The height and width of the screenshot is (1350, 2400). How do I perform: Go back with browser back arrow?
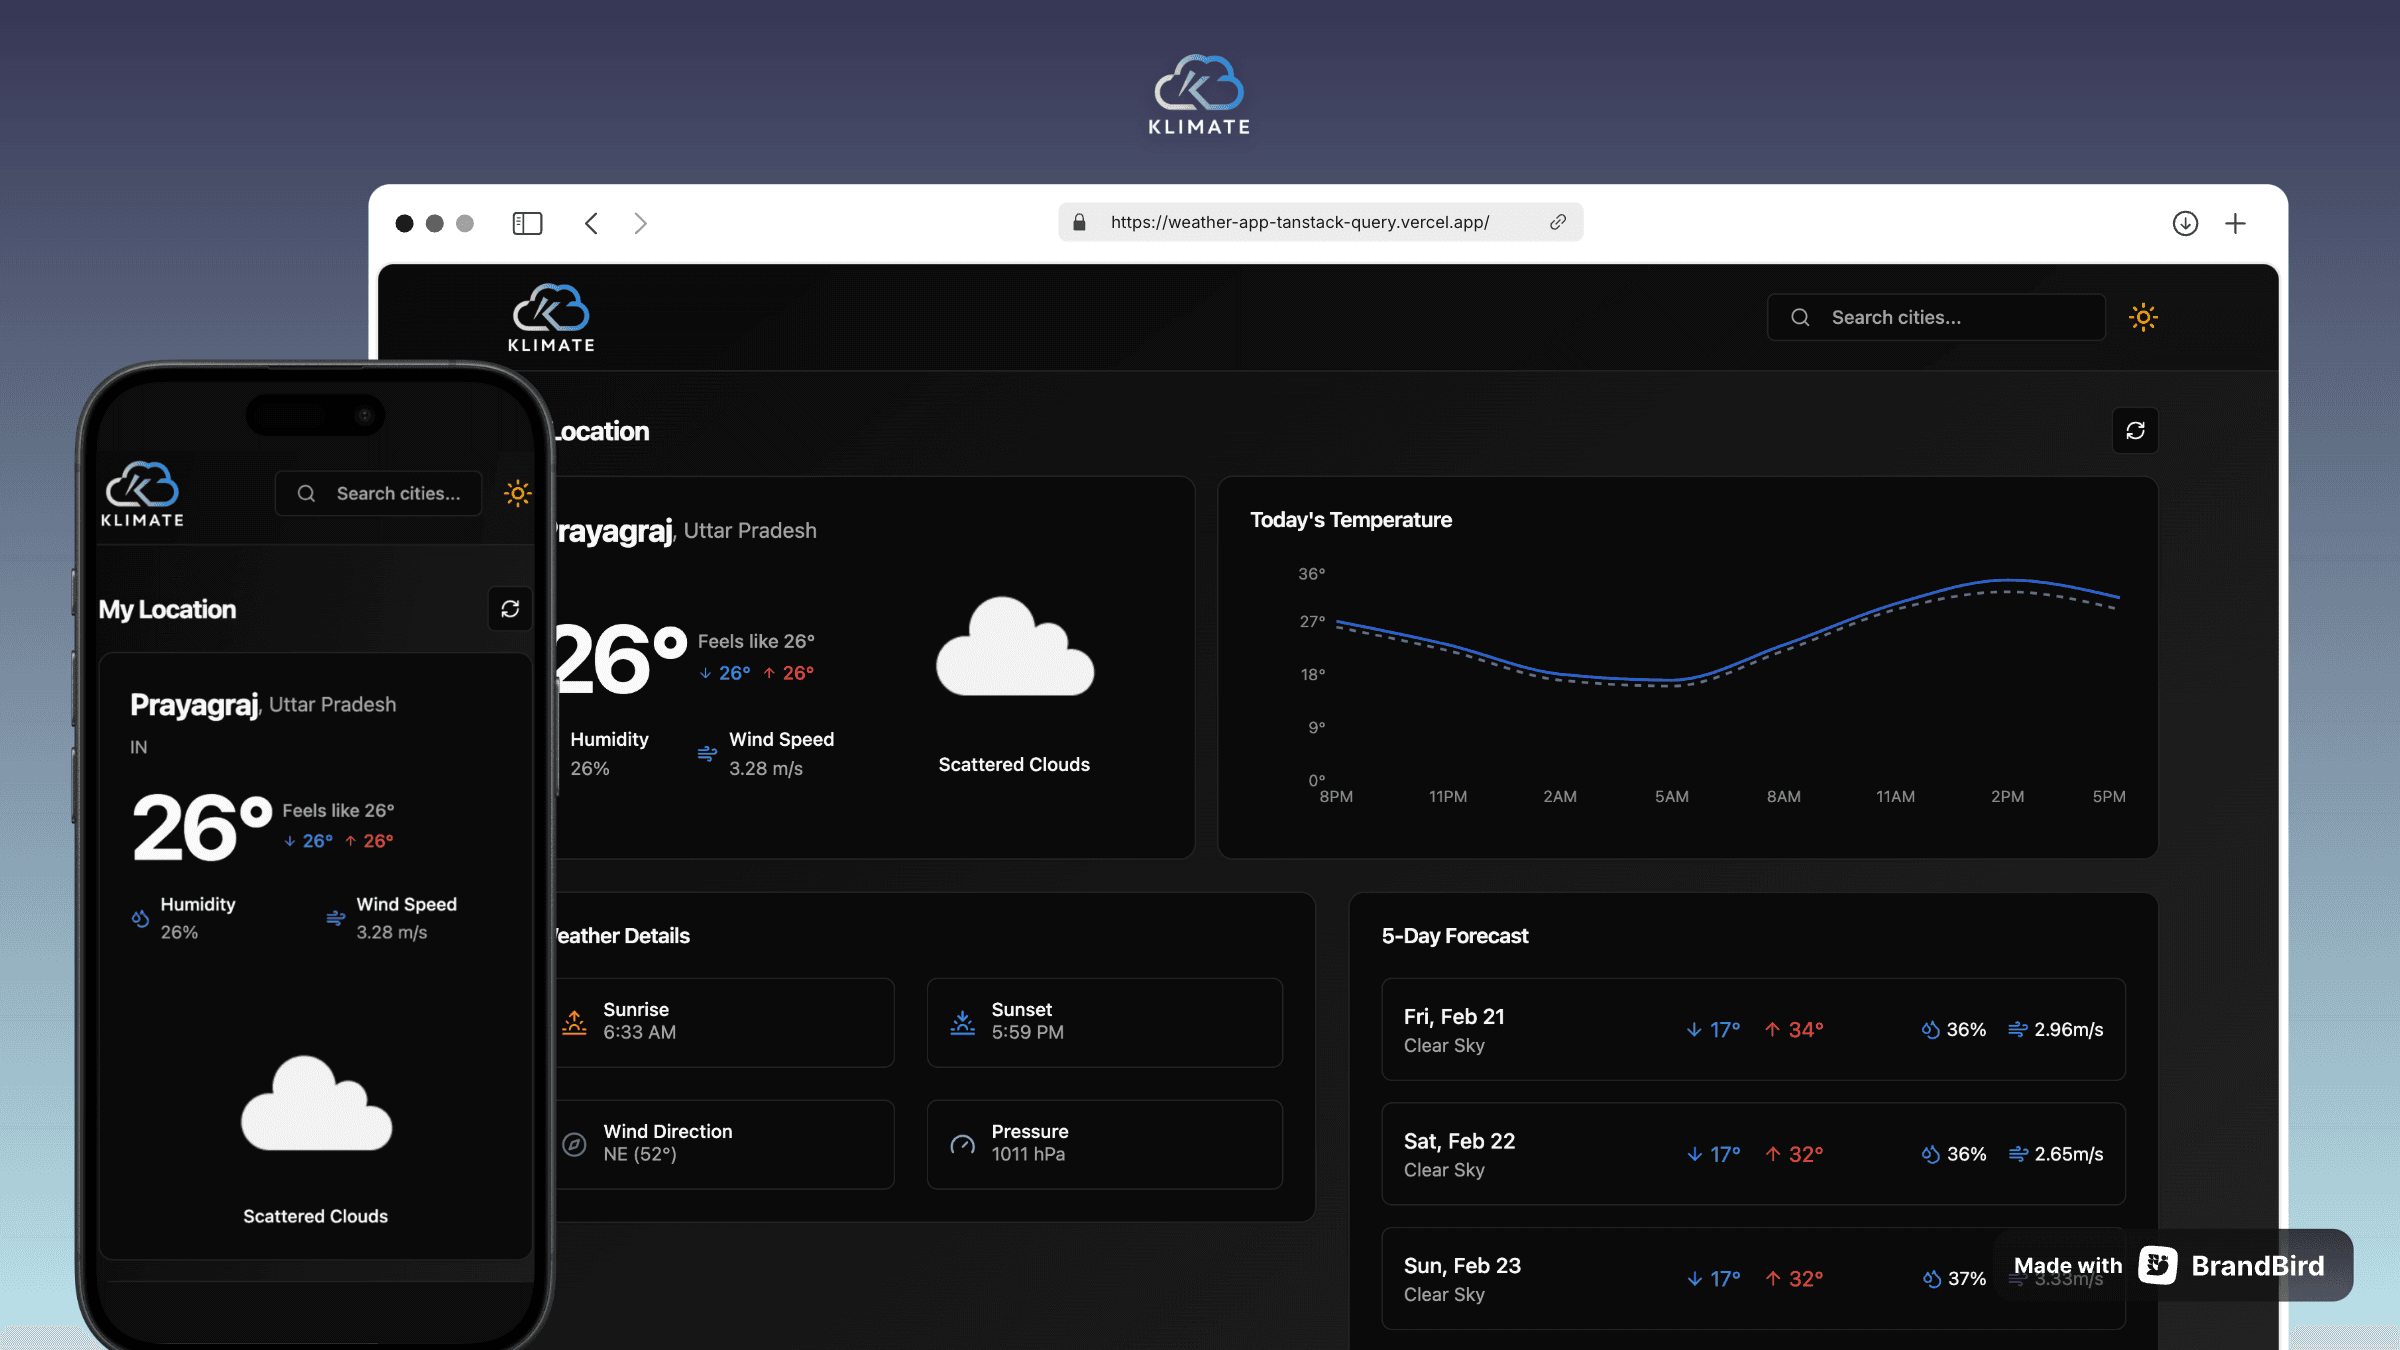[x=592, y=223]
